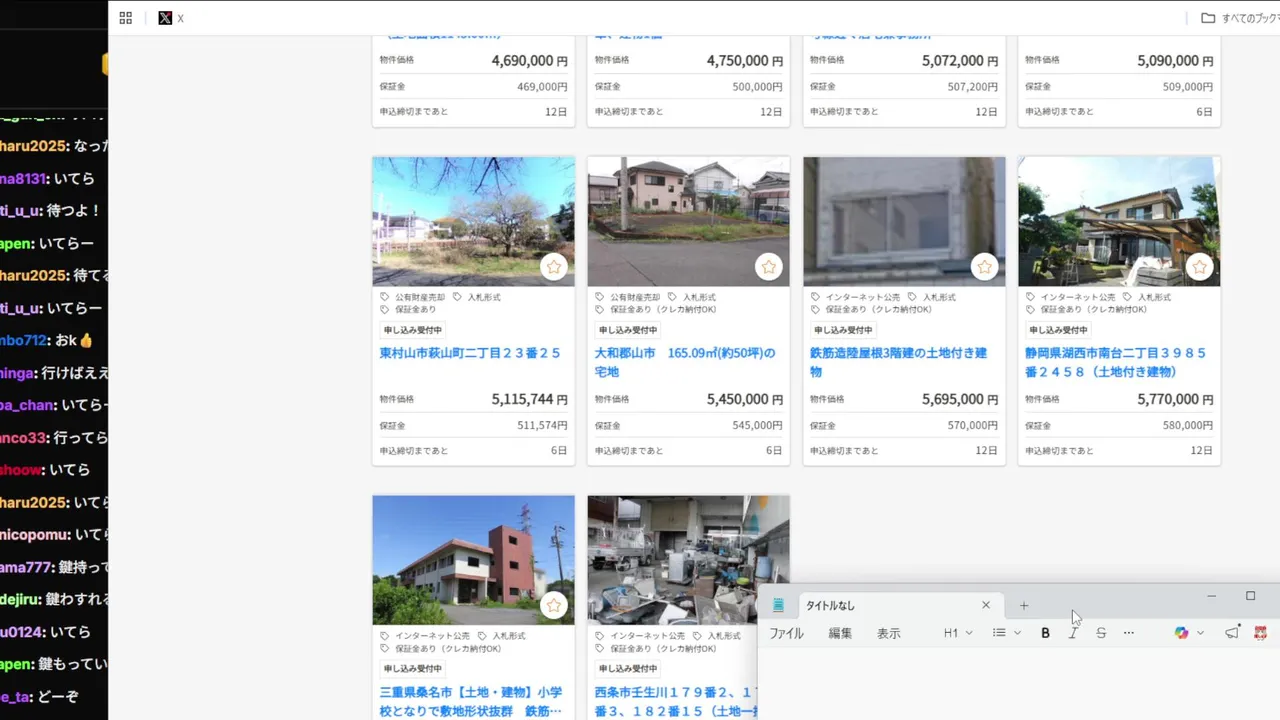View the 三重県桑名市 red brick building photo
1280x720 pixels.
473,560
